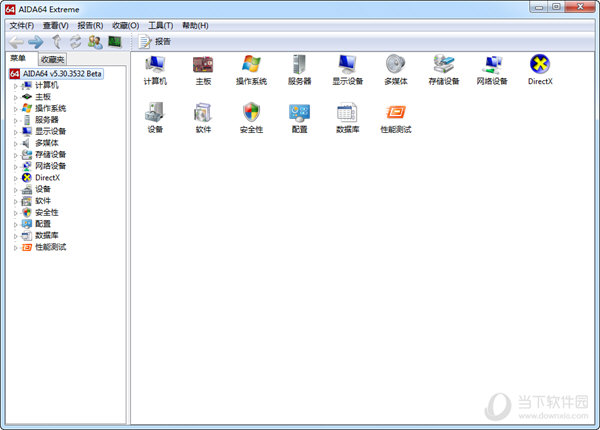Click the users toolbar icon
This screenshot has width=600, height=430.
click(x=95, y=42)
